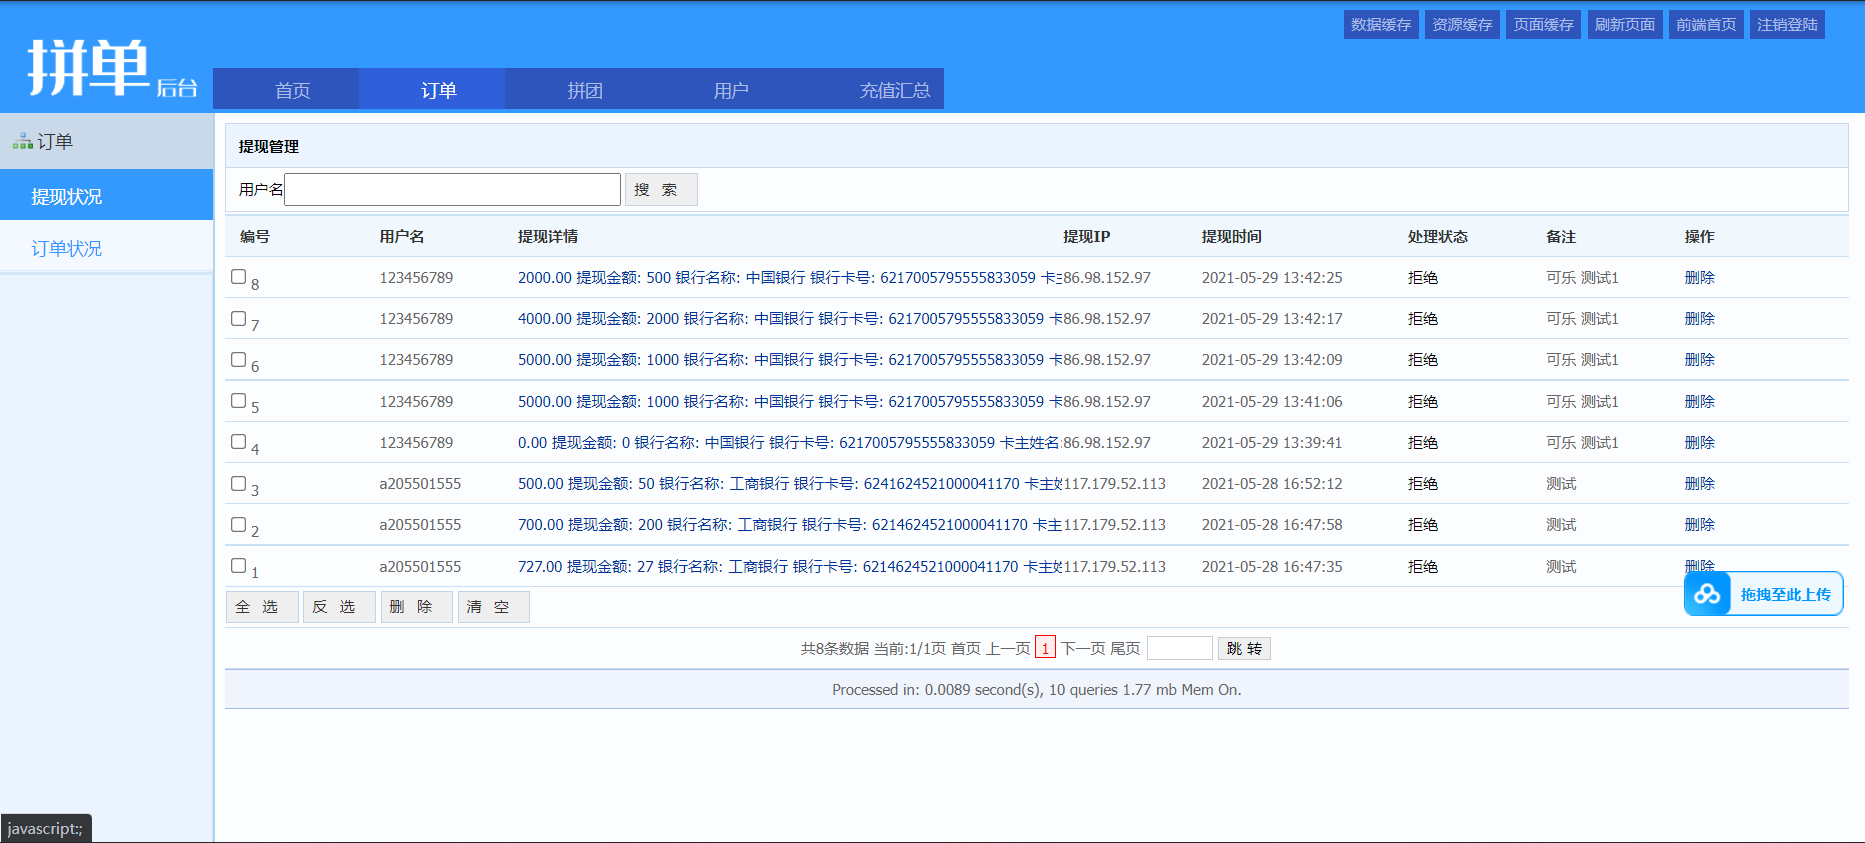Click the 跳 转 button
This screenshot has width=1865, height=843.
point(1244,648)
